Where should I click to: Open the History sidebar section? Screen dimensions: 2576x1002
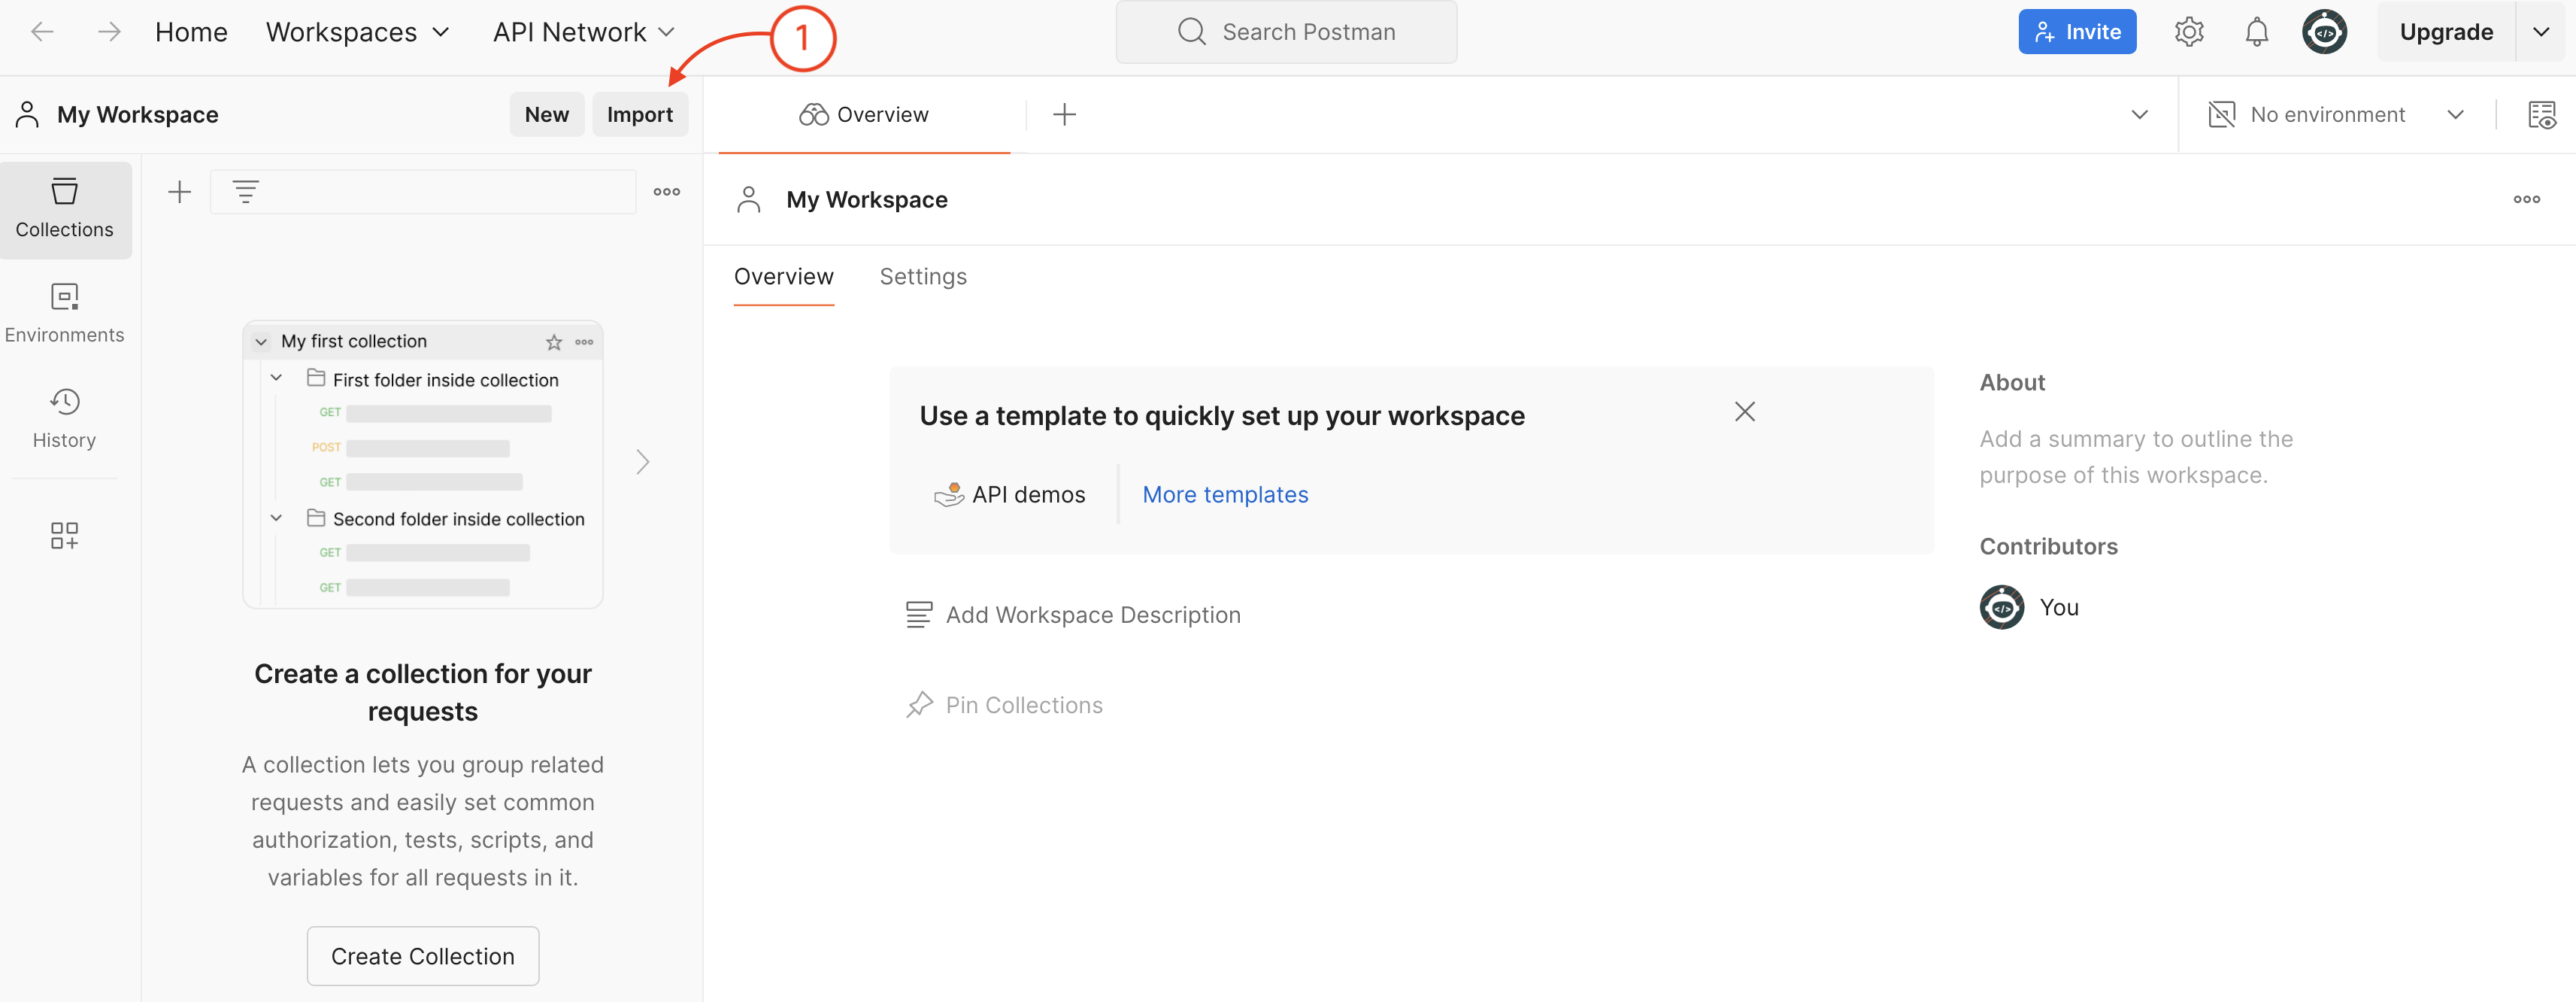click(65, 419)
